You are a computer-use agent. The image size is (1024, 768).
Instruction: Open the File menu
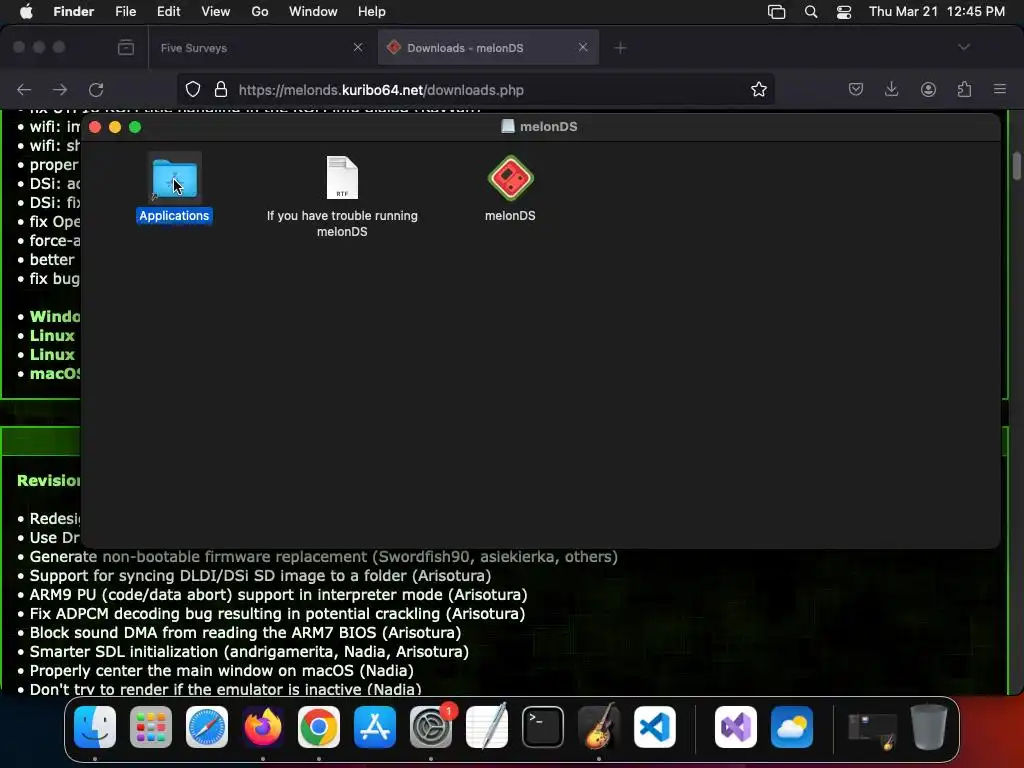coord(125,12)
